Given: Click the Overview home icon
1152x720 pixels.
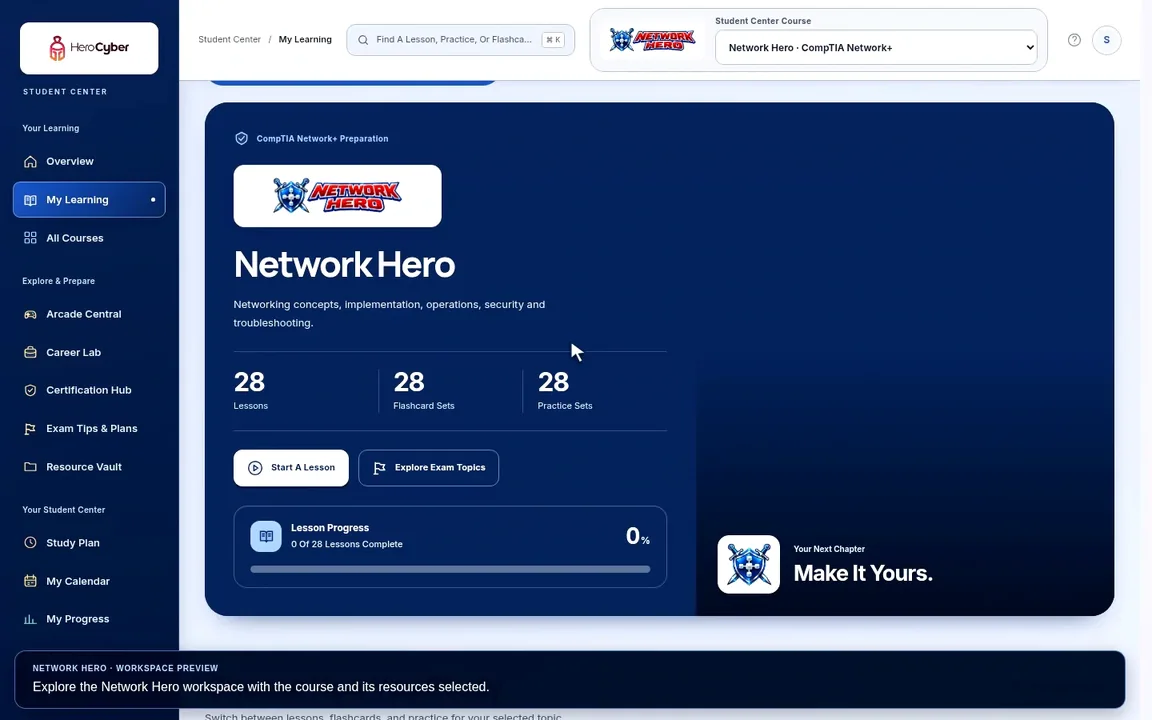Looking at the screenshot, I should pos(30,162).
